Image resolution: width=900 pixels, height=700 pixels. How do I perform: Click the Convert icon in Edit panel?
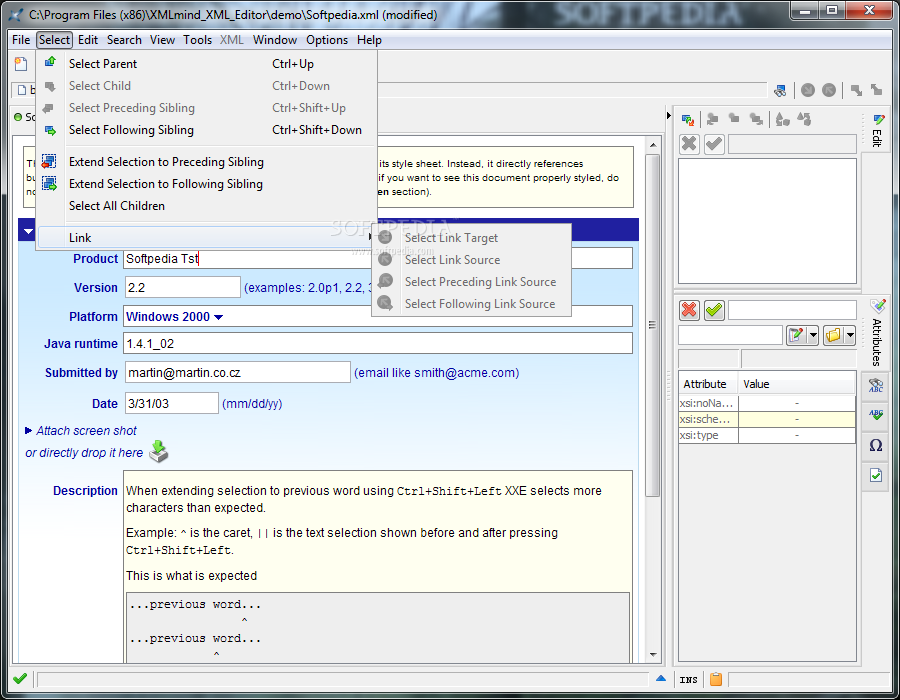[x=782, y=119]
